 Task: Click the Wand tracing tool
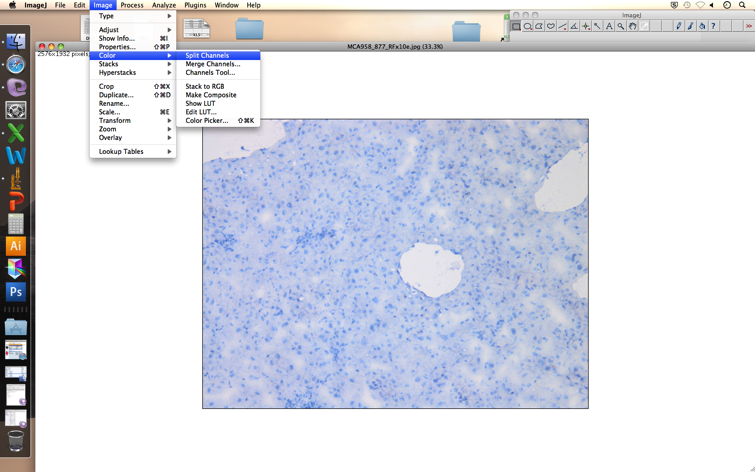pos(597,26)
